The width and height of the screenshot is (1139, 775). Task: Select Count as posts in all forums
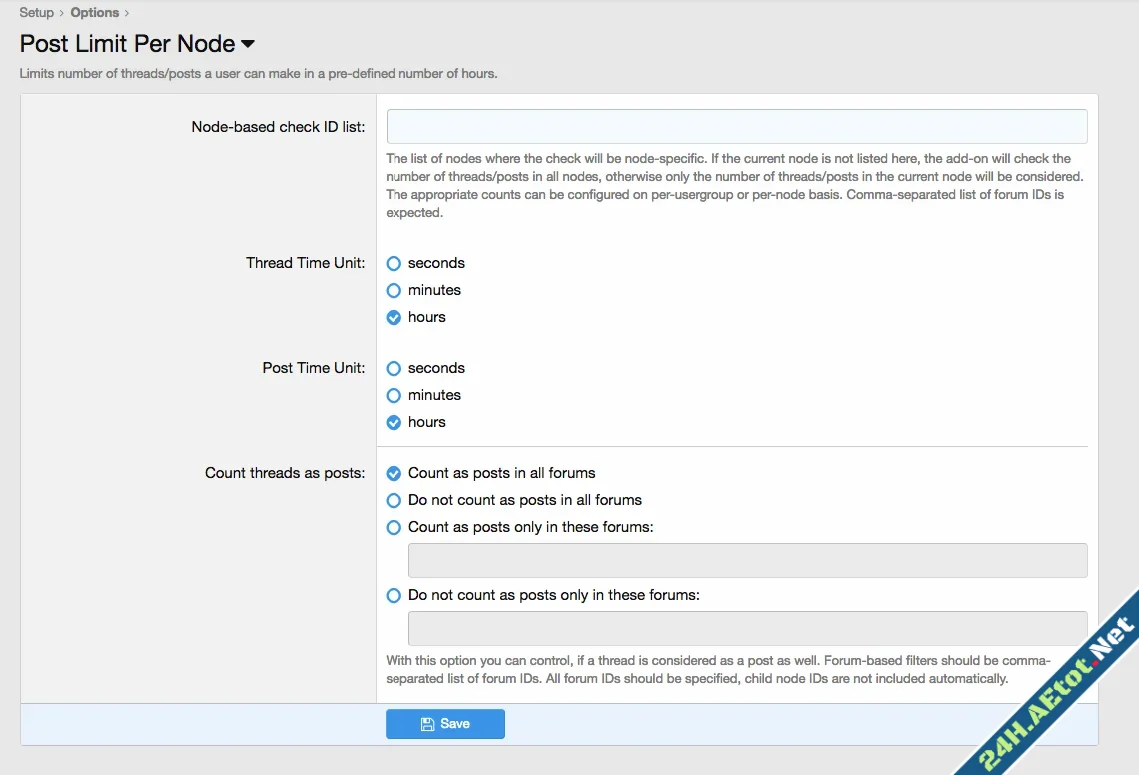(393, 473)
